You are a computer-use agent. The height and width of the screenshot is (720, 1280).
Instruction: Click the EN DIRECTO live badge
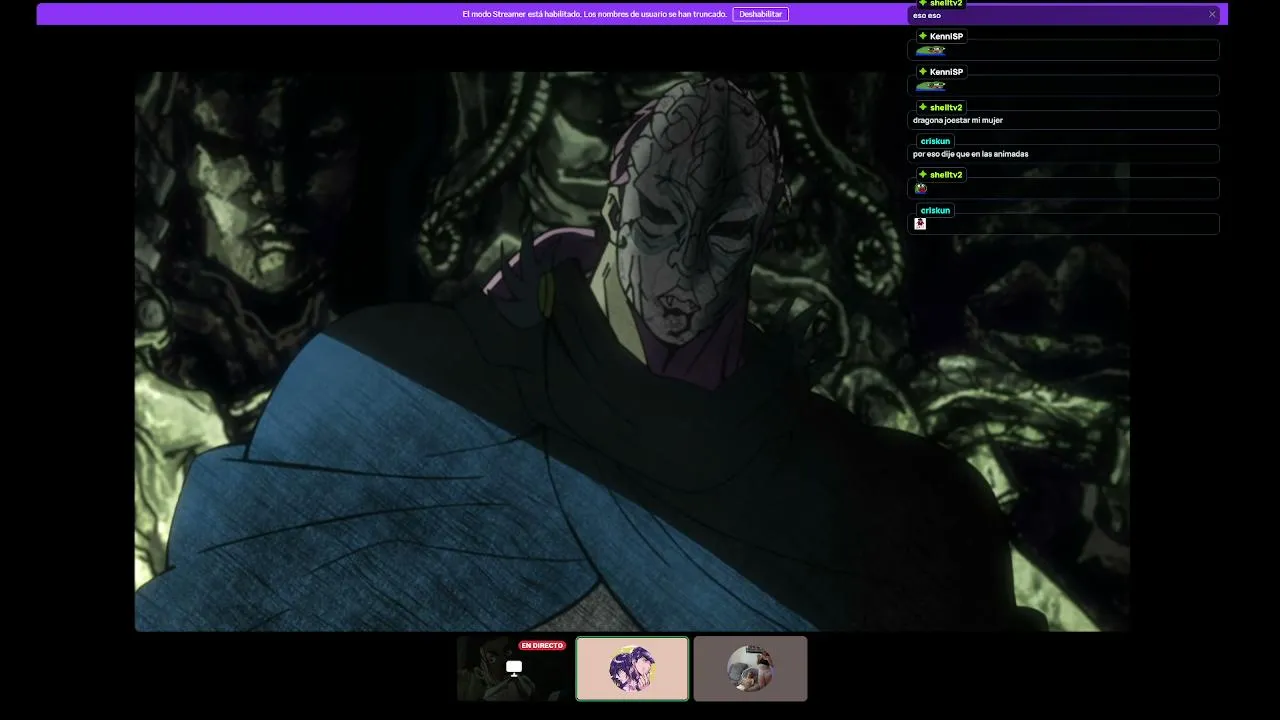click(542, 646)
